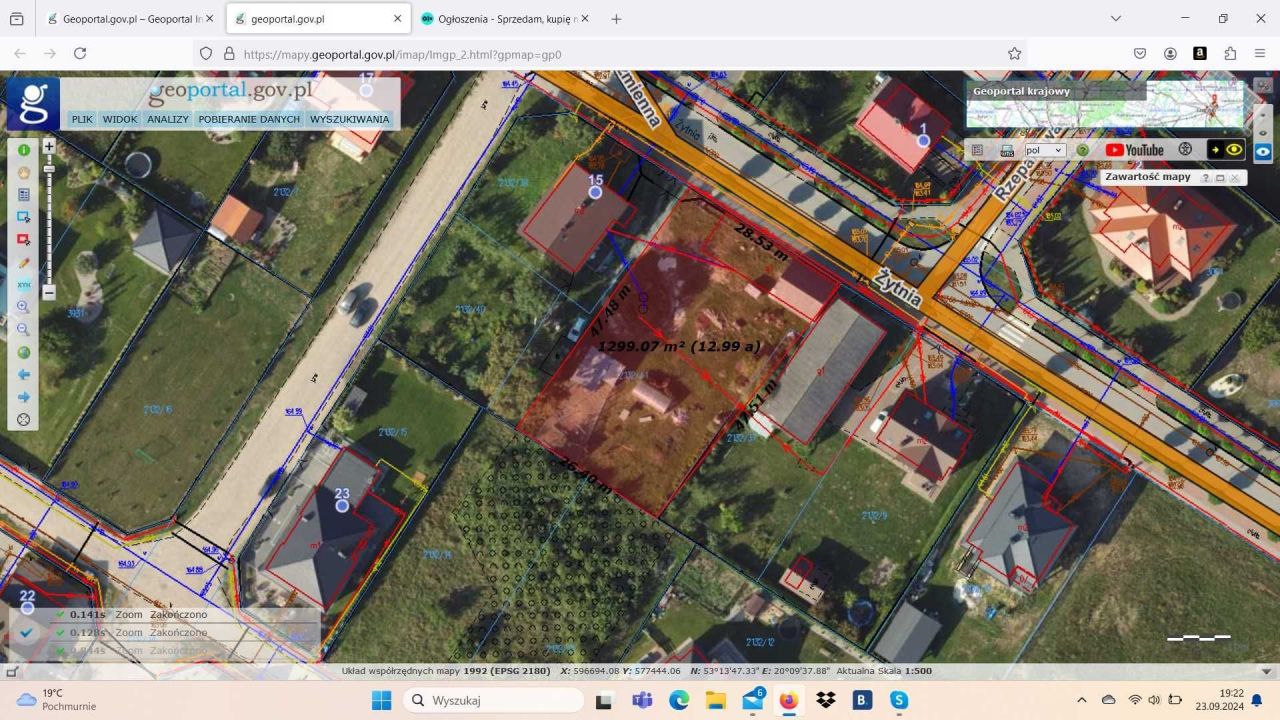
Task: Maximize the Zawartość mapy panel
Action: point(1220,177)
